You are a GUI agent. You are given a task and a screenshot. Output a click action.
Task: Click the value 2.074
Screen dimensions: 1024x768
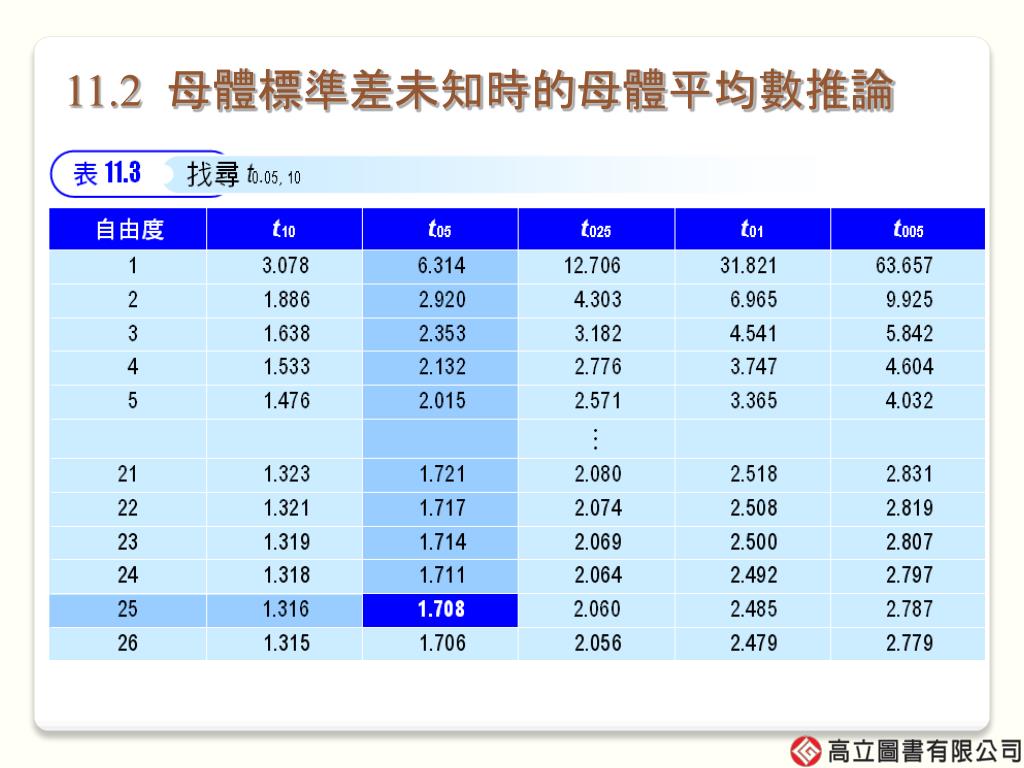(x=598, y=508)
